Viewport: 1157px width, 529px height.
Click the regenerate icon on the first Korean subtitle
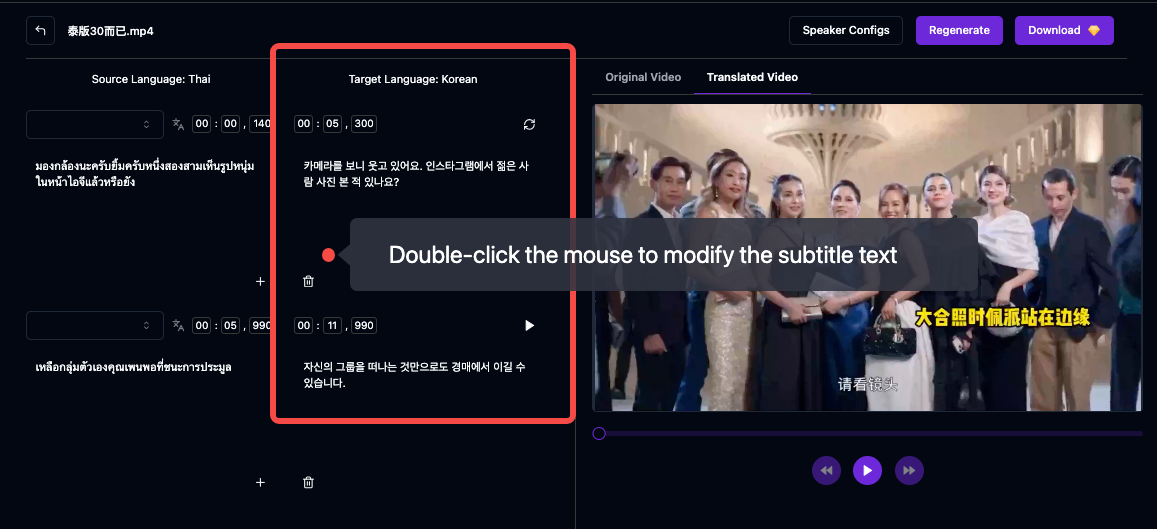click(x=529, y=124)
